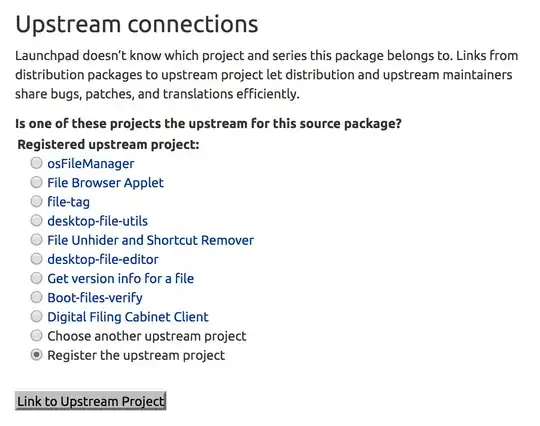Open the File Browser Applet link
This screenshot has width=540, height=426.
tap(105, 183)
